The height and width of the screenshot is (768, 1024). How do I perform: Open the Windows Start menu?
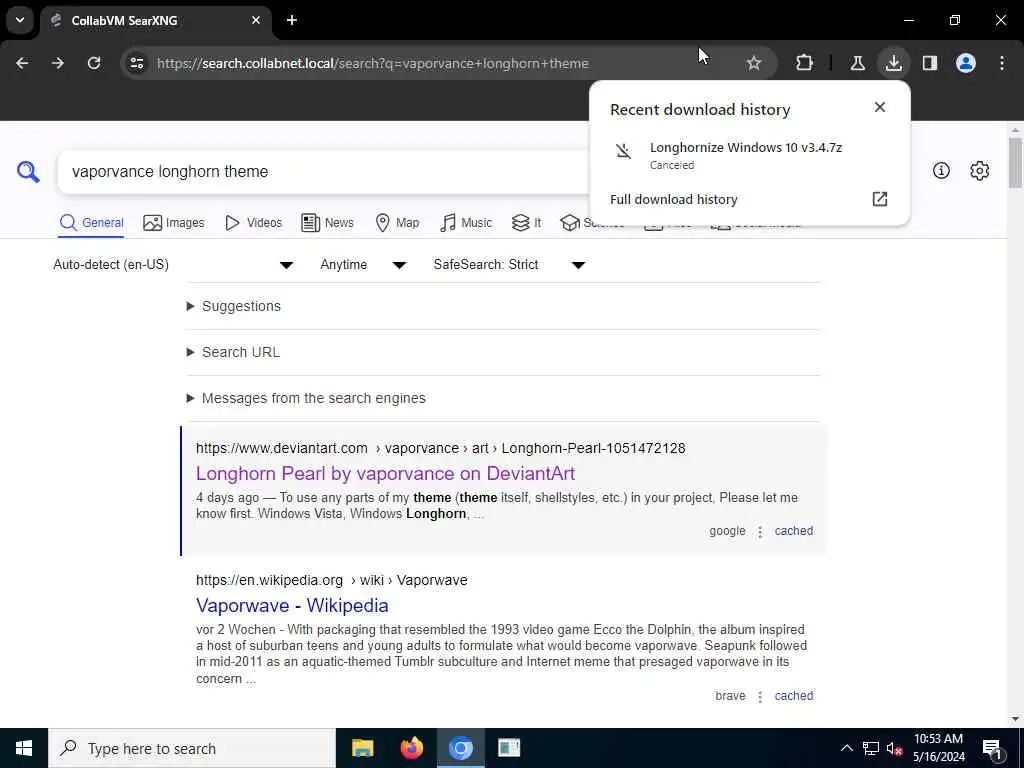click(x=24, y=748)
